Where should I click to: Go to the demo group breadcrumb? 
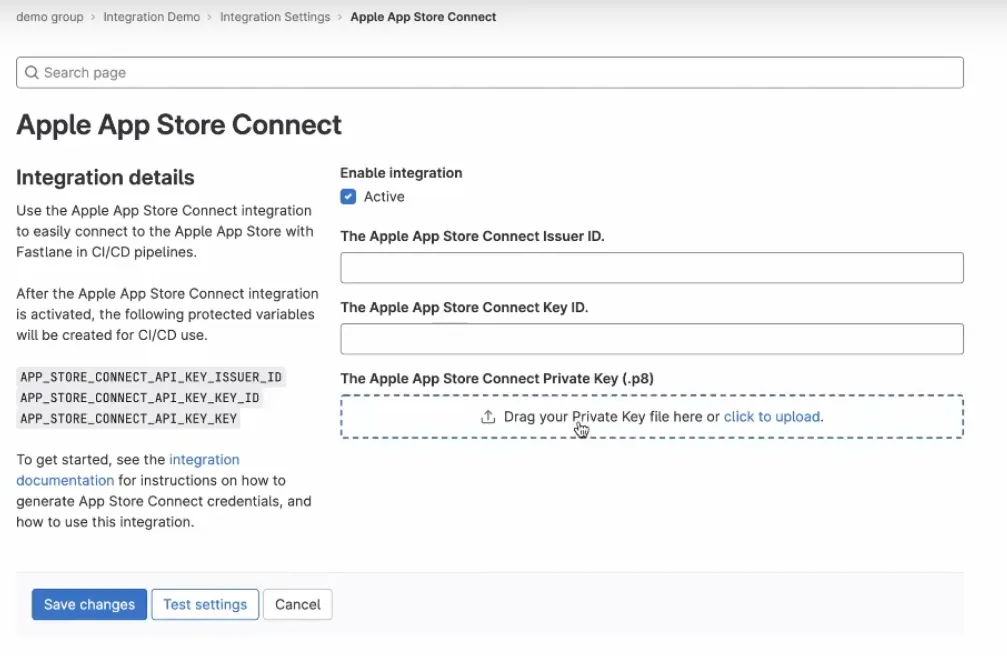(x=50, y=17)
